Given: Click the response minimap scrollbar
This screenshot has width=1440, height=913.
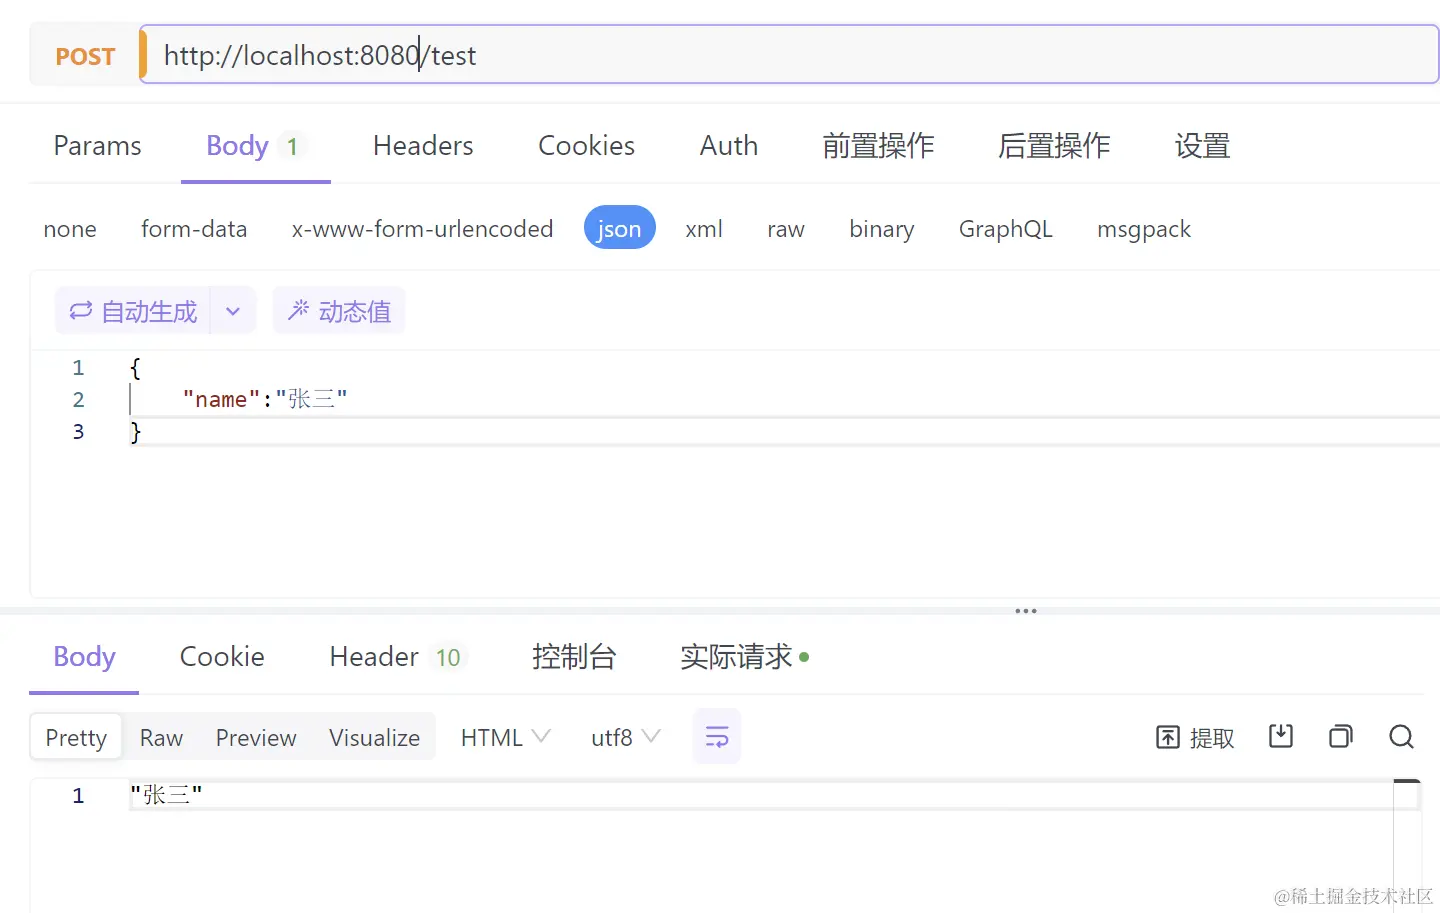Looking at the screenshot, I should [1407, 845].
